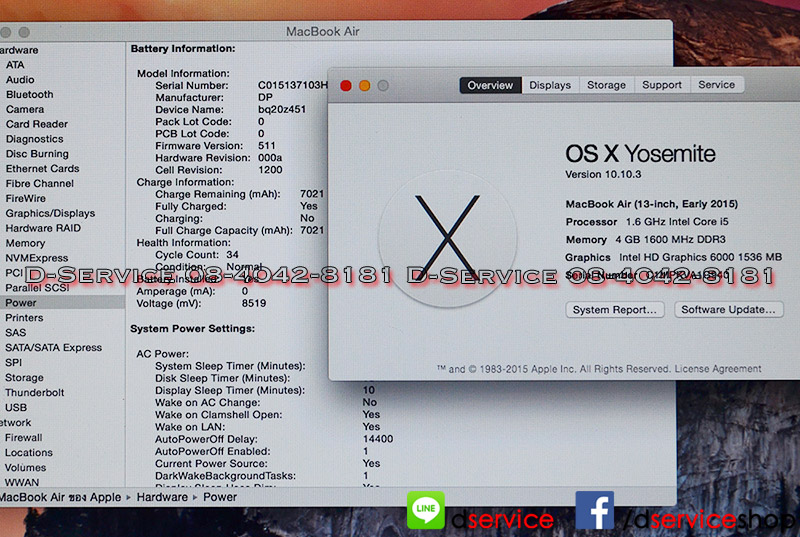
Task: Open the Service tab
Action: 716,85
